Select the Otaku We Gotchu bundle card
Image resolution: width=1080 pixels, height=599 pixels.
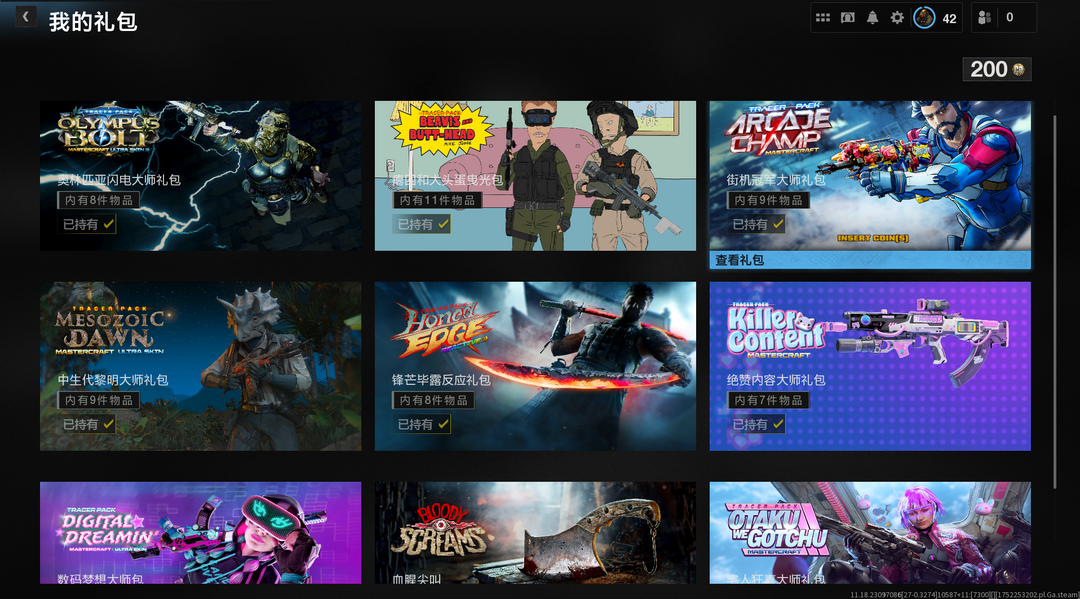pyautogui.click(x=870, y=533)
